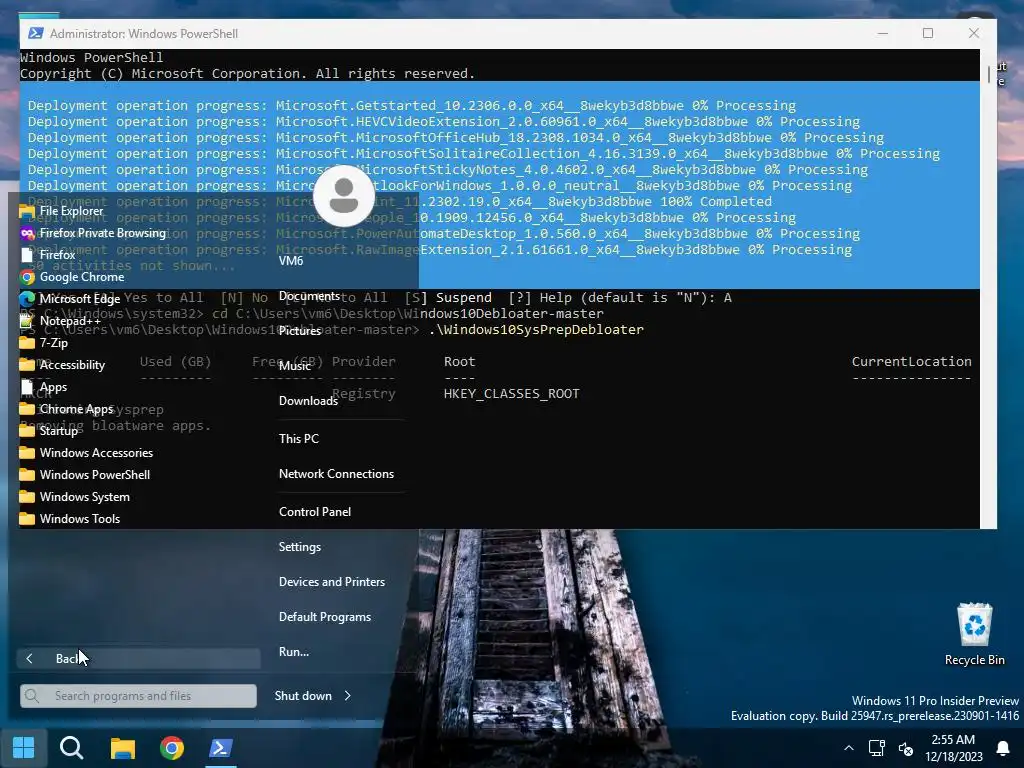Close the Administrator: Windows PowerShell window

tap(974, 33)
